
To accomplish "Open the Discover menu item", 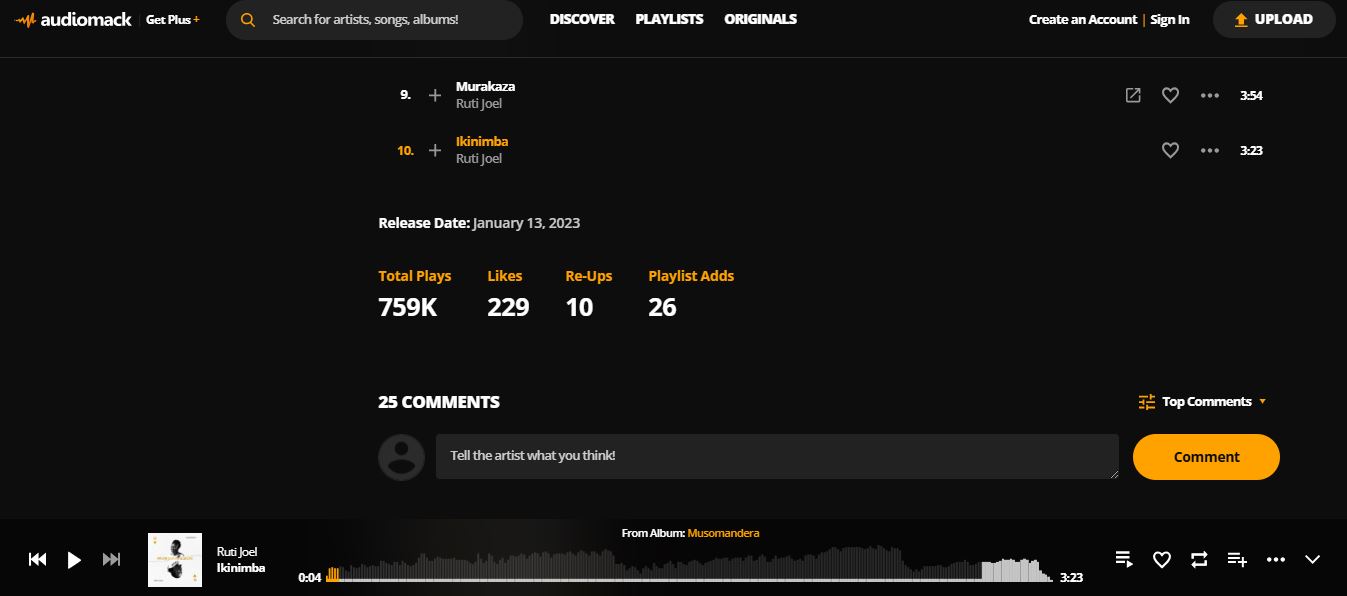I will 582,19.
